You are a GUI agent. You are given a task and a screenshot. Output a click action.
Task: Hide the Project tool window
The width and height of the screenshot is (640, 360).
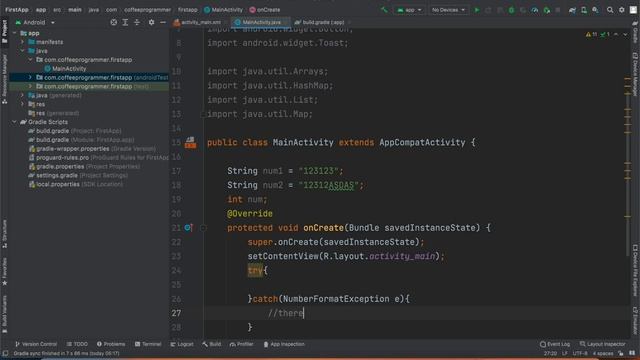point(163,22)
